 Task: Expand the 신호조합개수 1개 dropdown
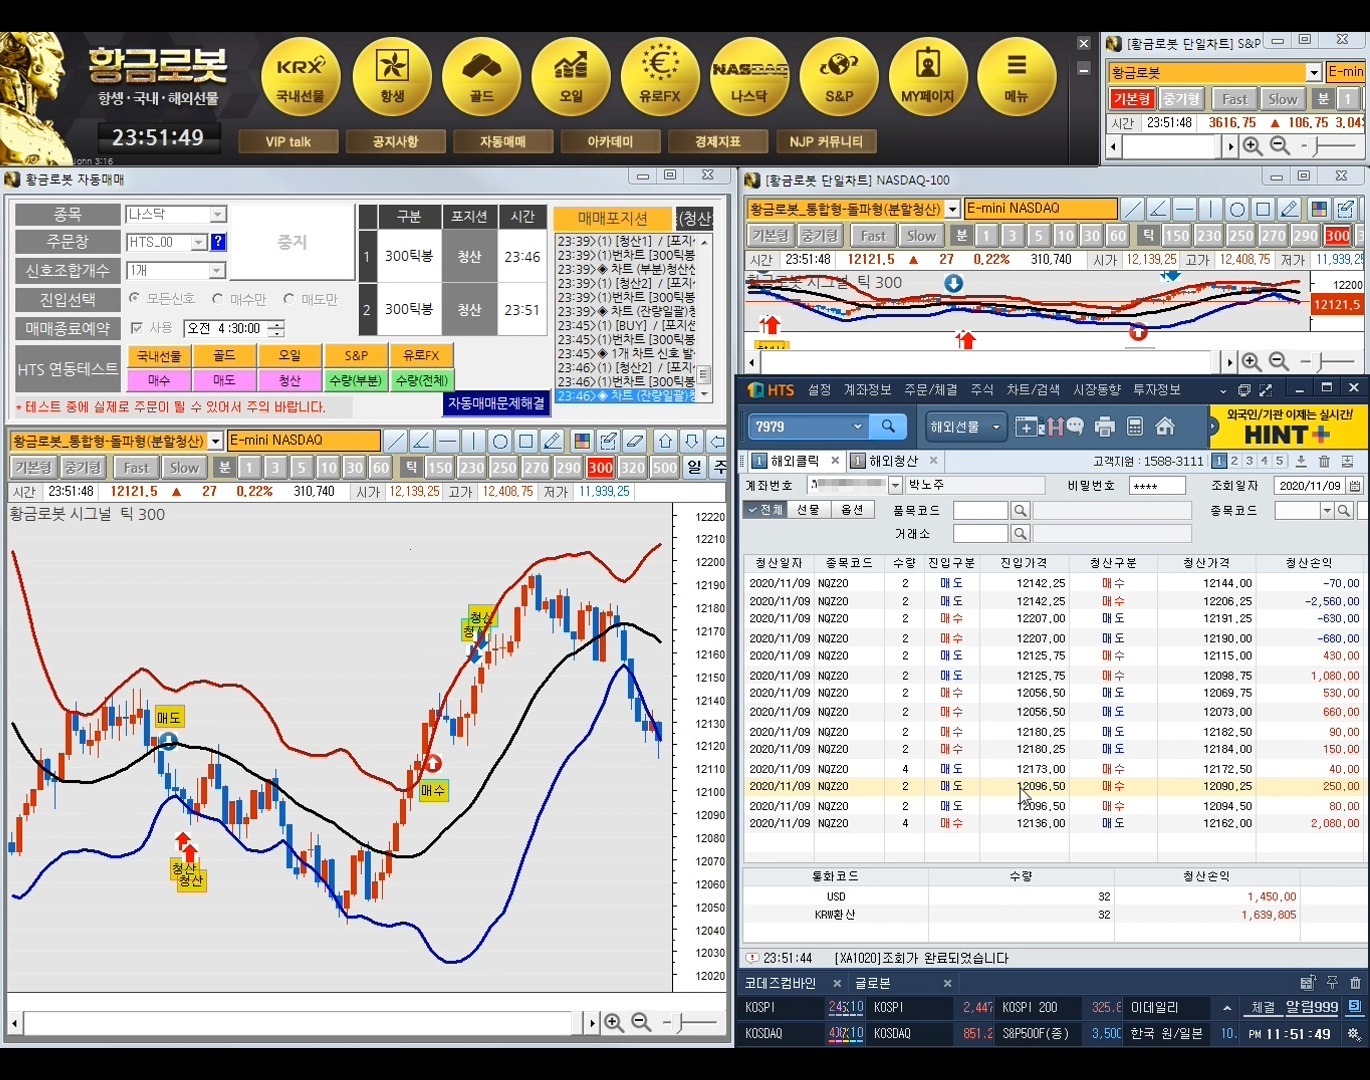click(x=217, y=271)
